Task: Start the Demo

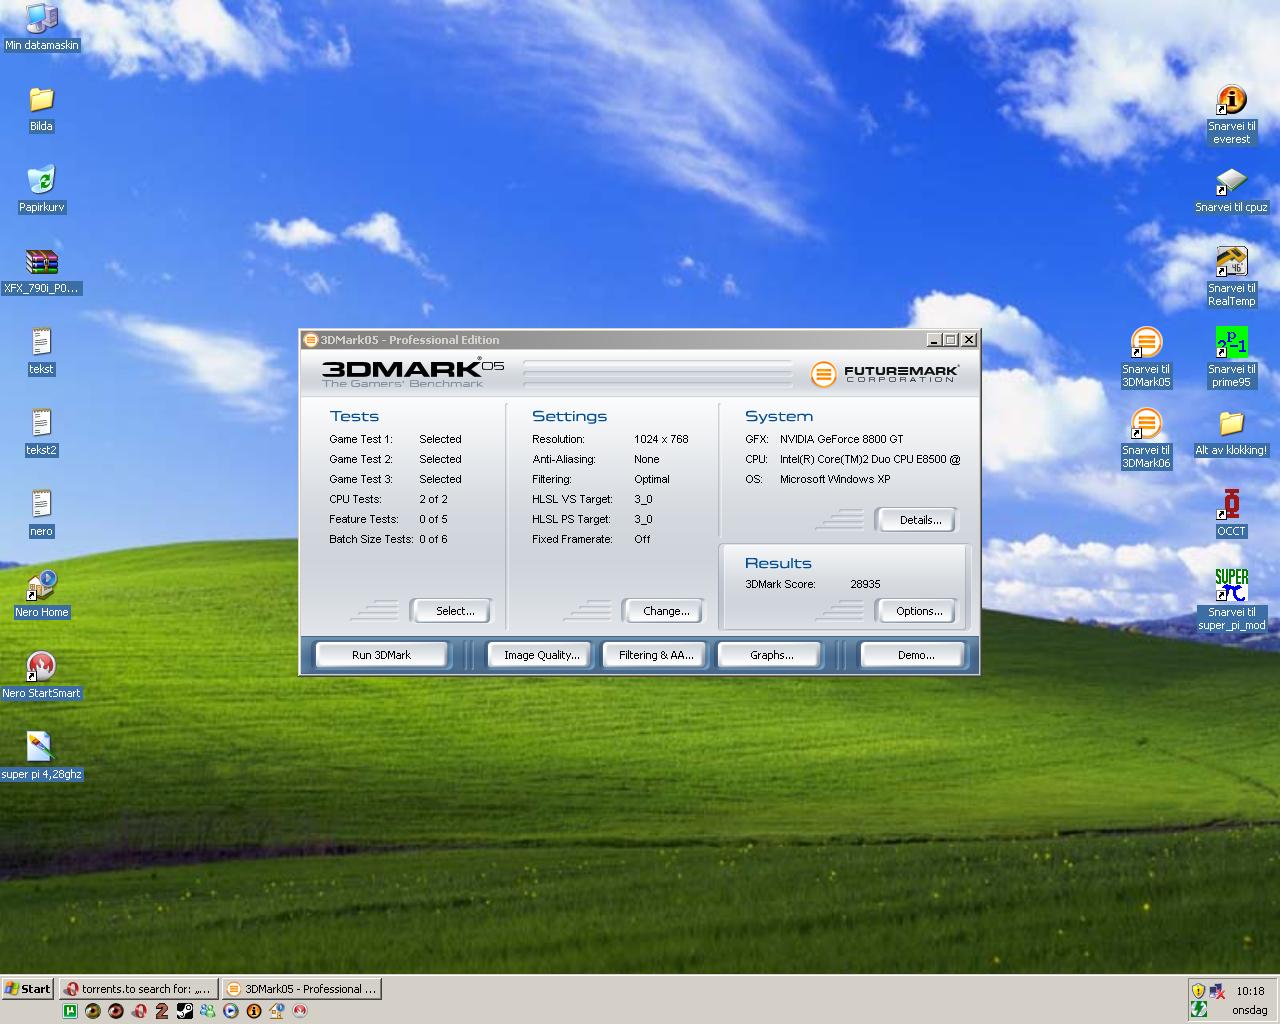Action: click(915, 655)
